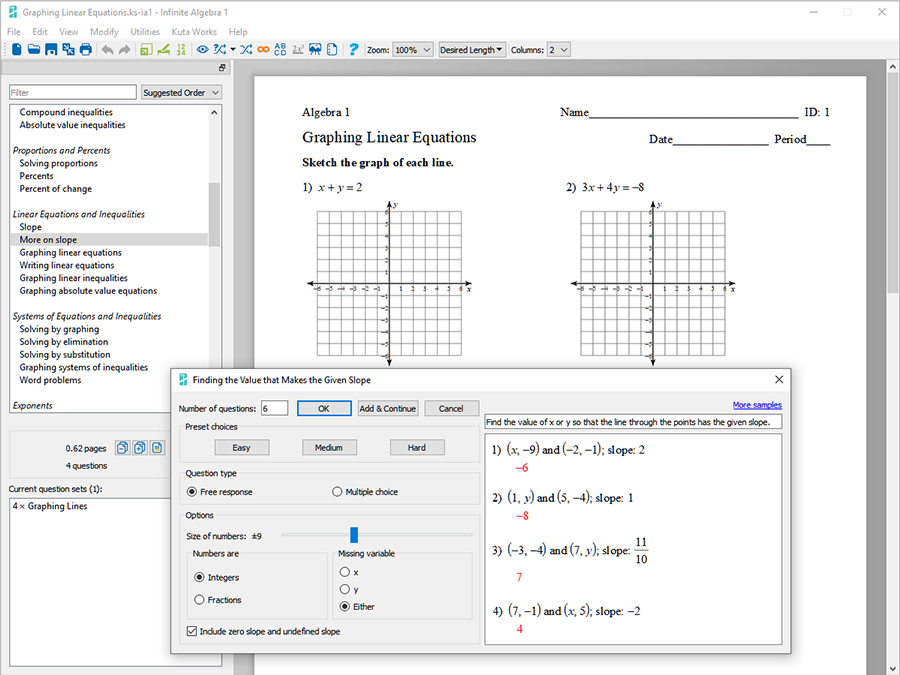This screenshot has width=900, height=675.
Task: Click the page layout icon before Help
Action: pyautogui.click(x=332, y=50)
